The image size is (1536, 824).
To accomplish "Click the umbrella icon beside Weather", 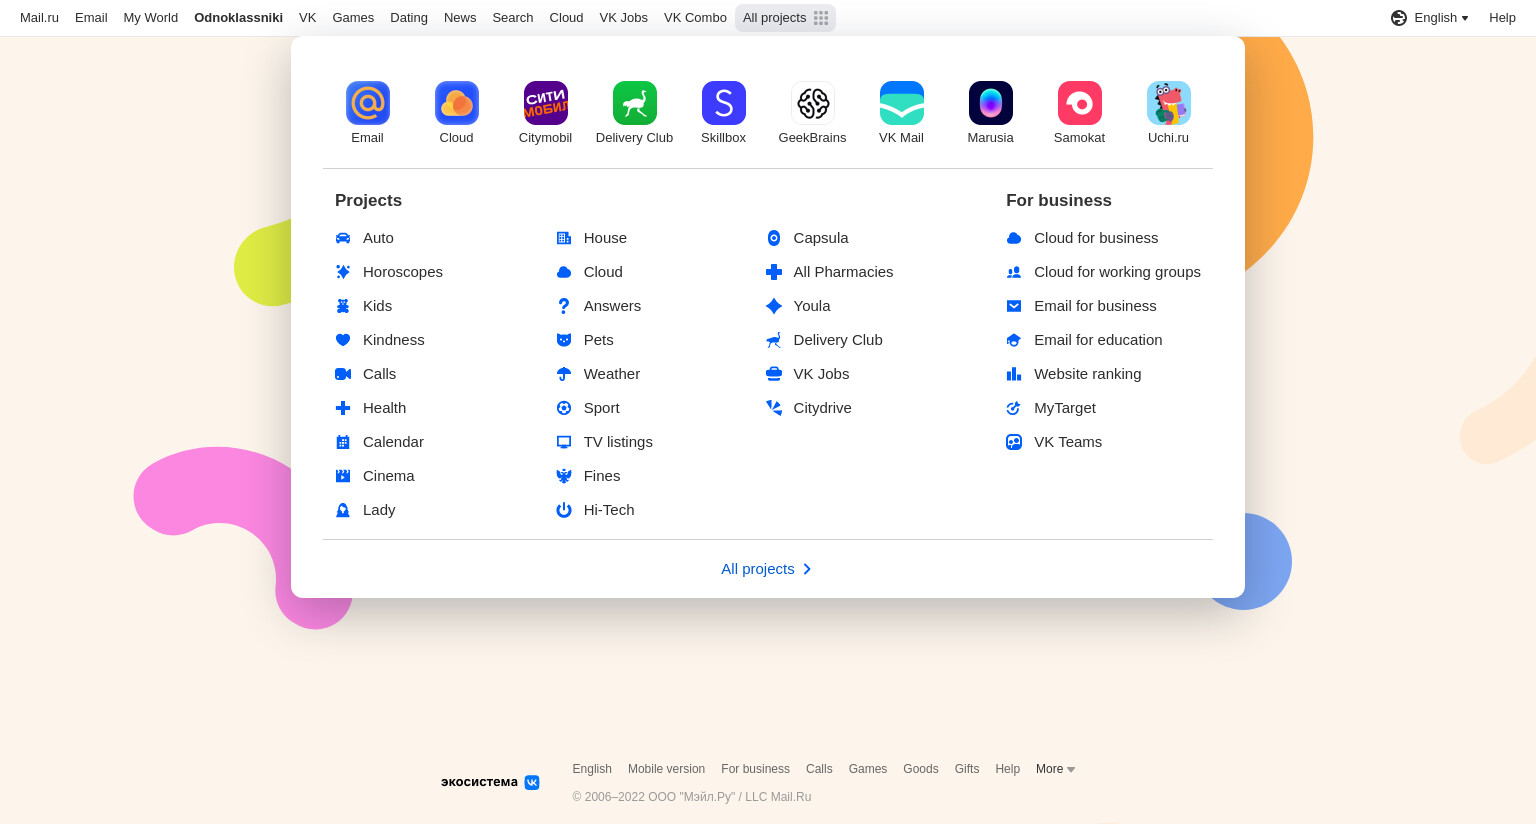I will point(564,374).
